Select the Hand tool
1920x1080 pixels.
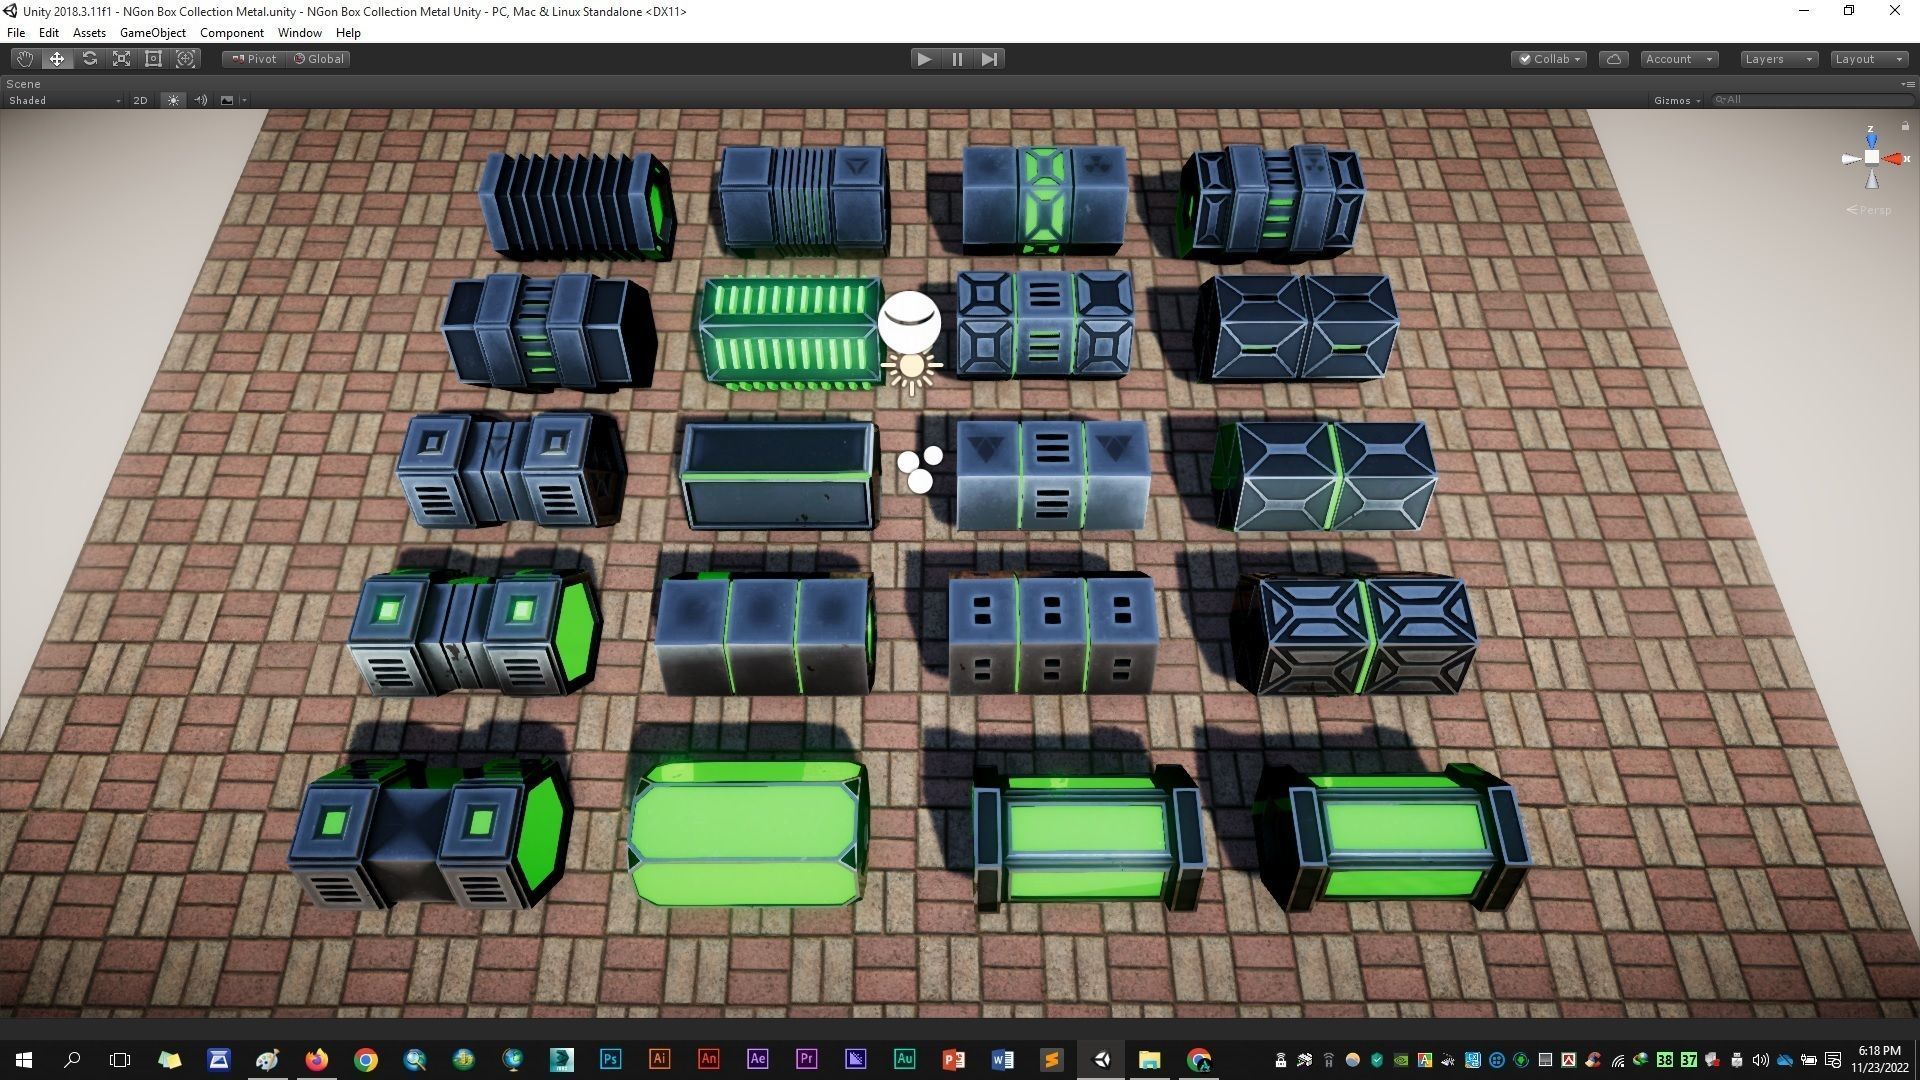(24, 59)
